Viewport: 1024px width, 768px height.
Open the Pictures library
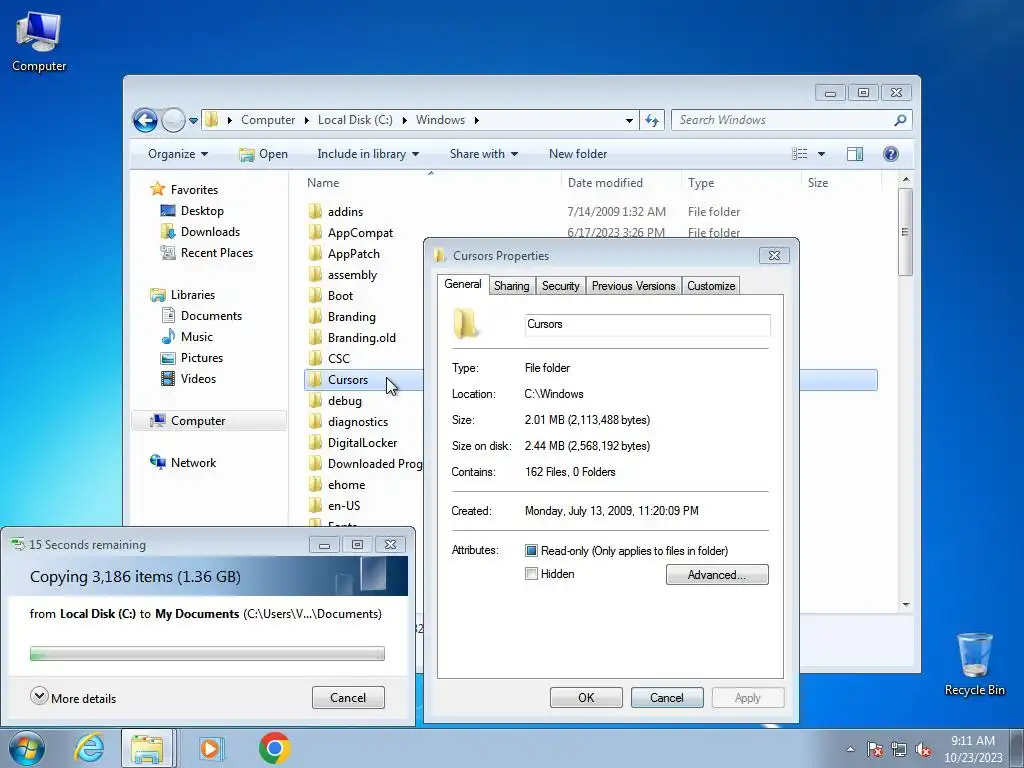[201, 358]
